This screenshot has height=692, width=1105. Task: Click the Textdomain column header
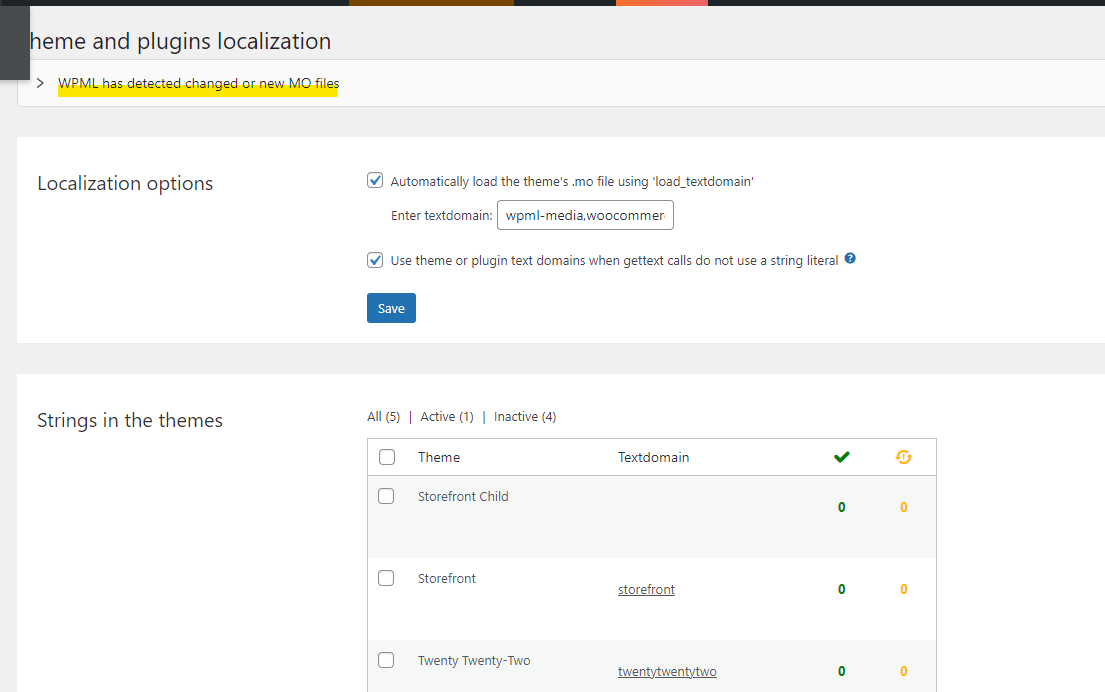(x=653, y=457)
